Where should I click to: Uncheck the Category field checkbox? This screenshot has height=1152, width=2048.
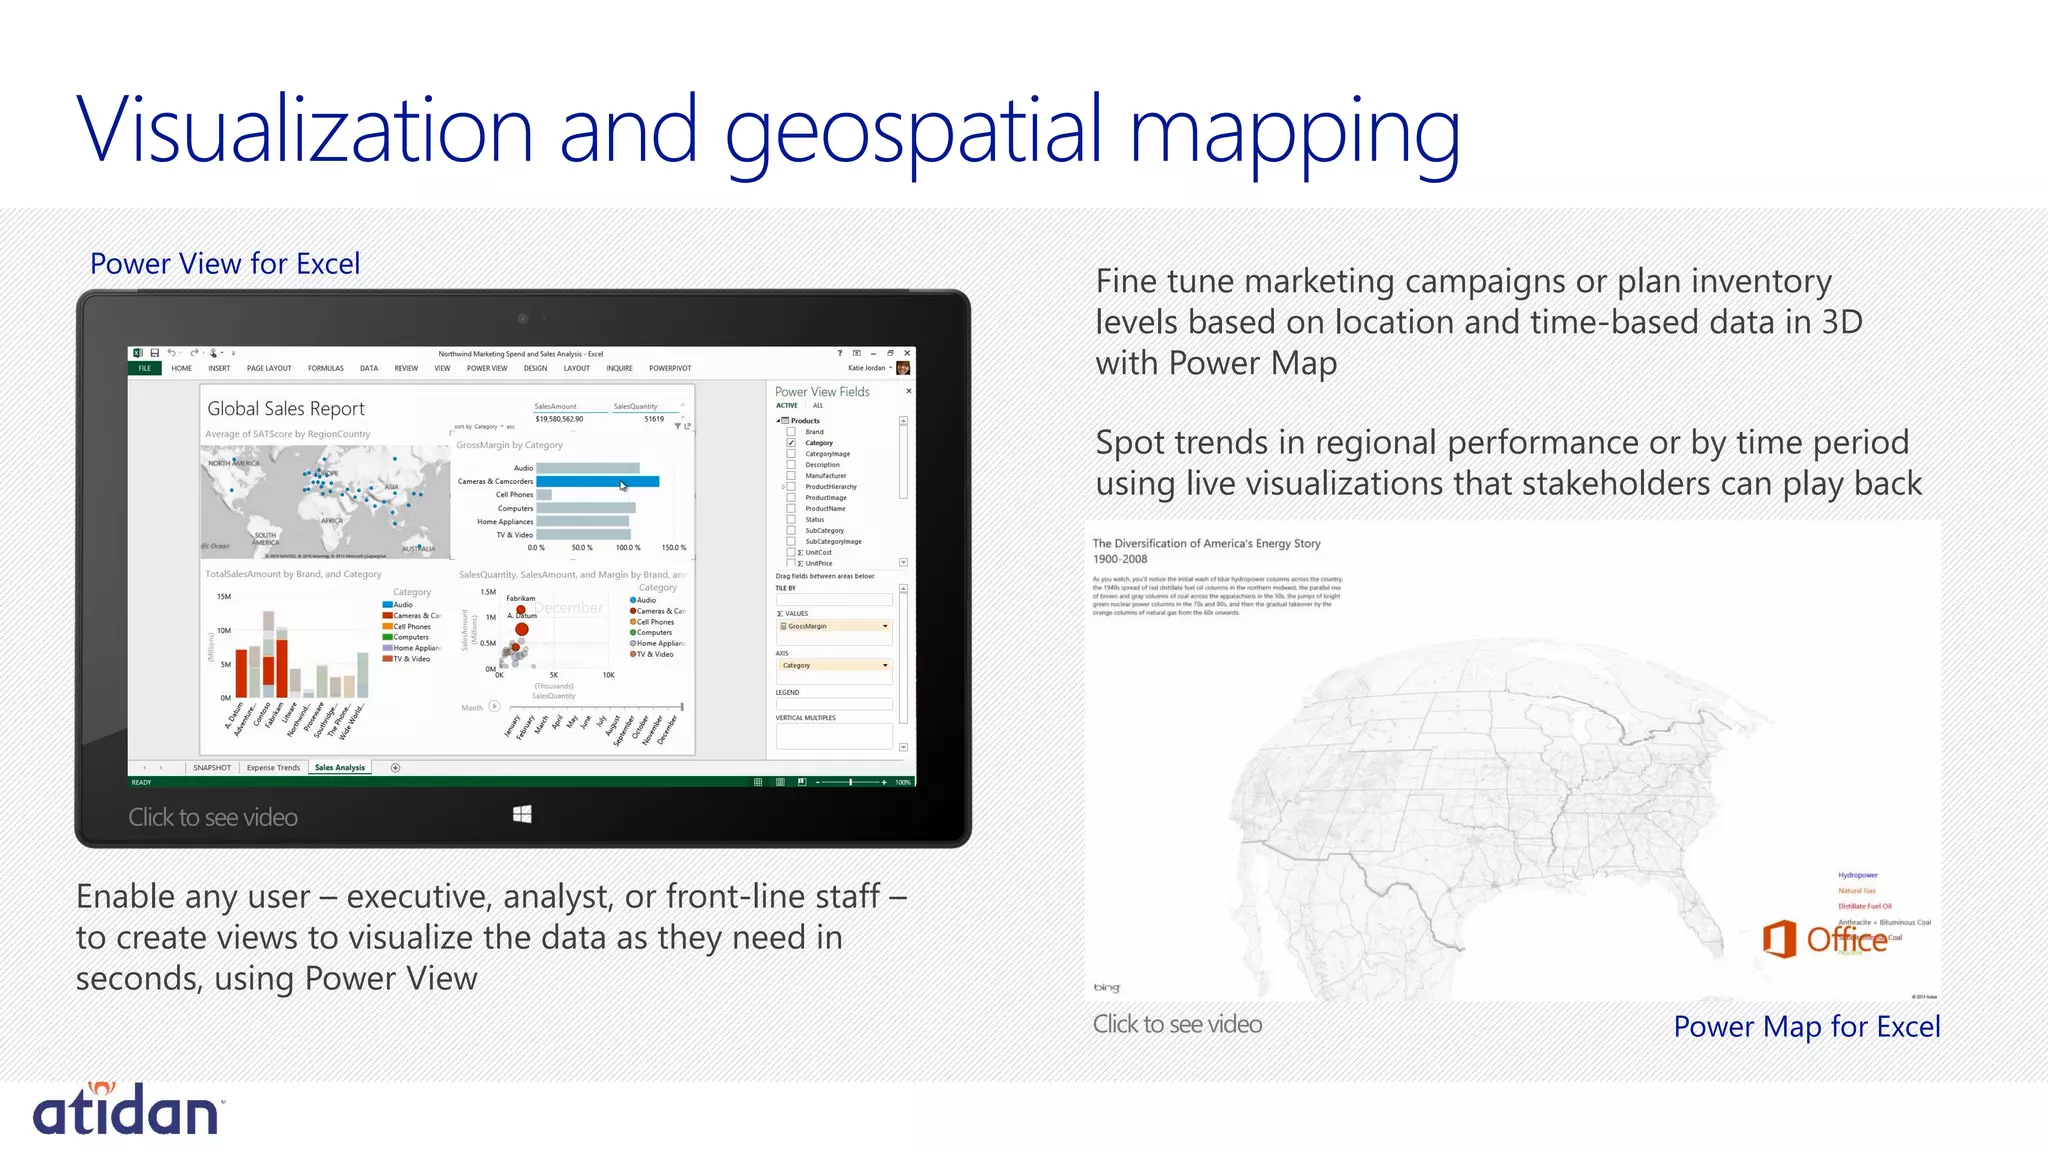click(x=791, y=443)
